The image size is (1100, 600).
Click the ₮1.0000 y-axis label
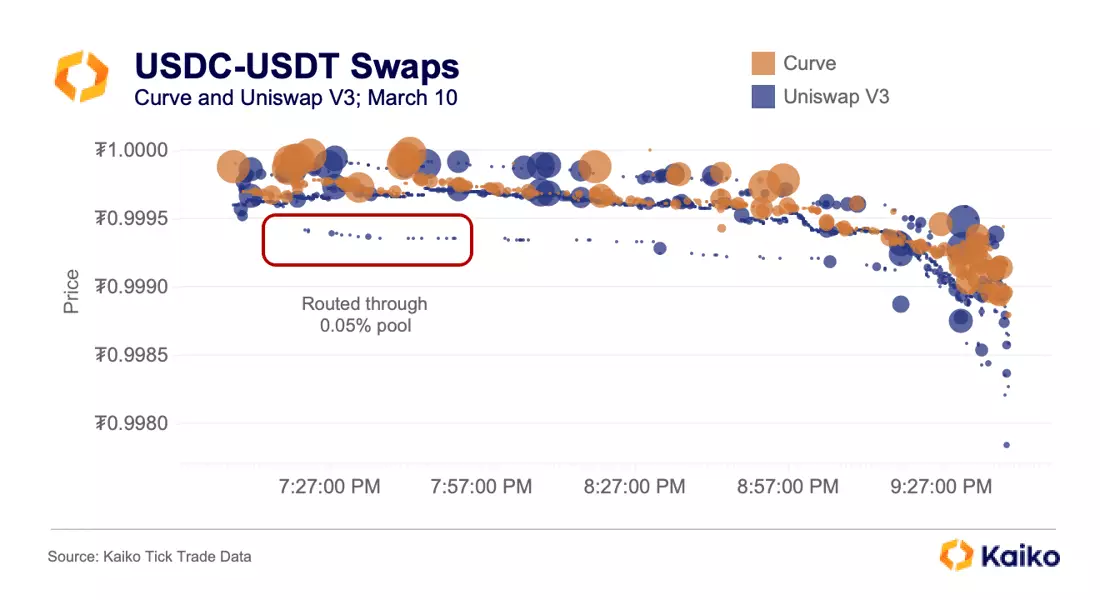pos(132,150)
